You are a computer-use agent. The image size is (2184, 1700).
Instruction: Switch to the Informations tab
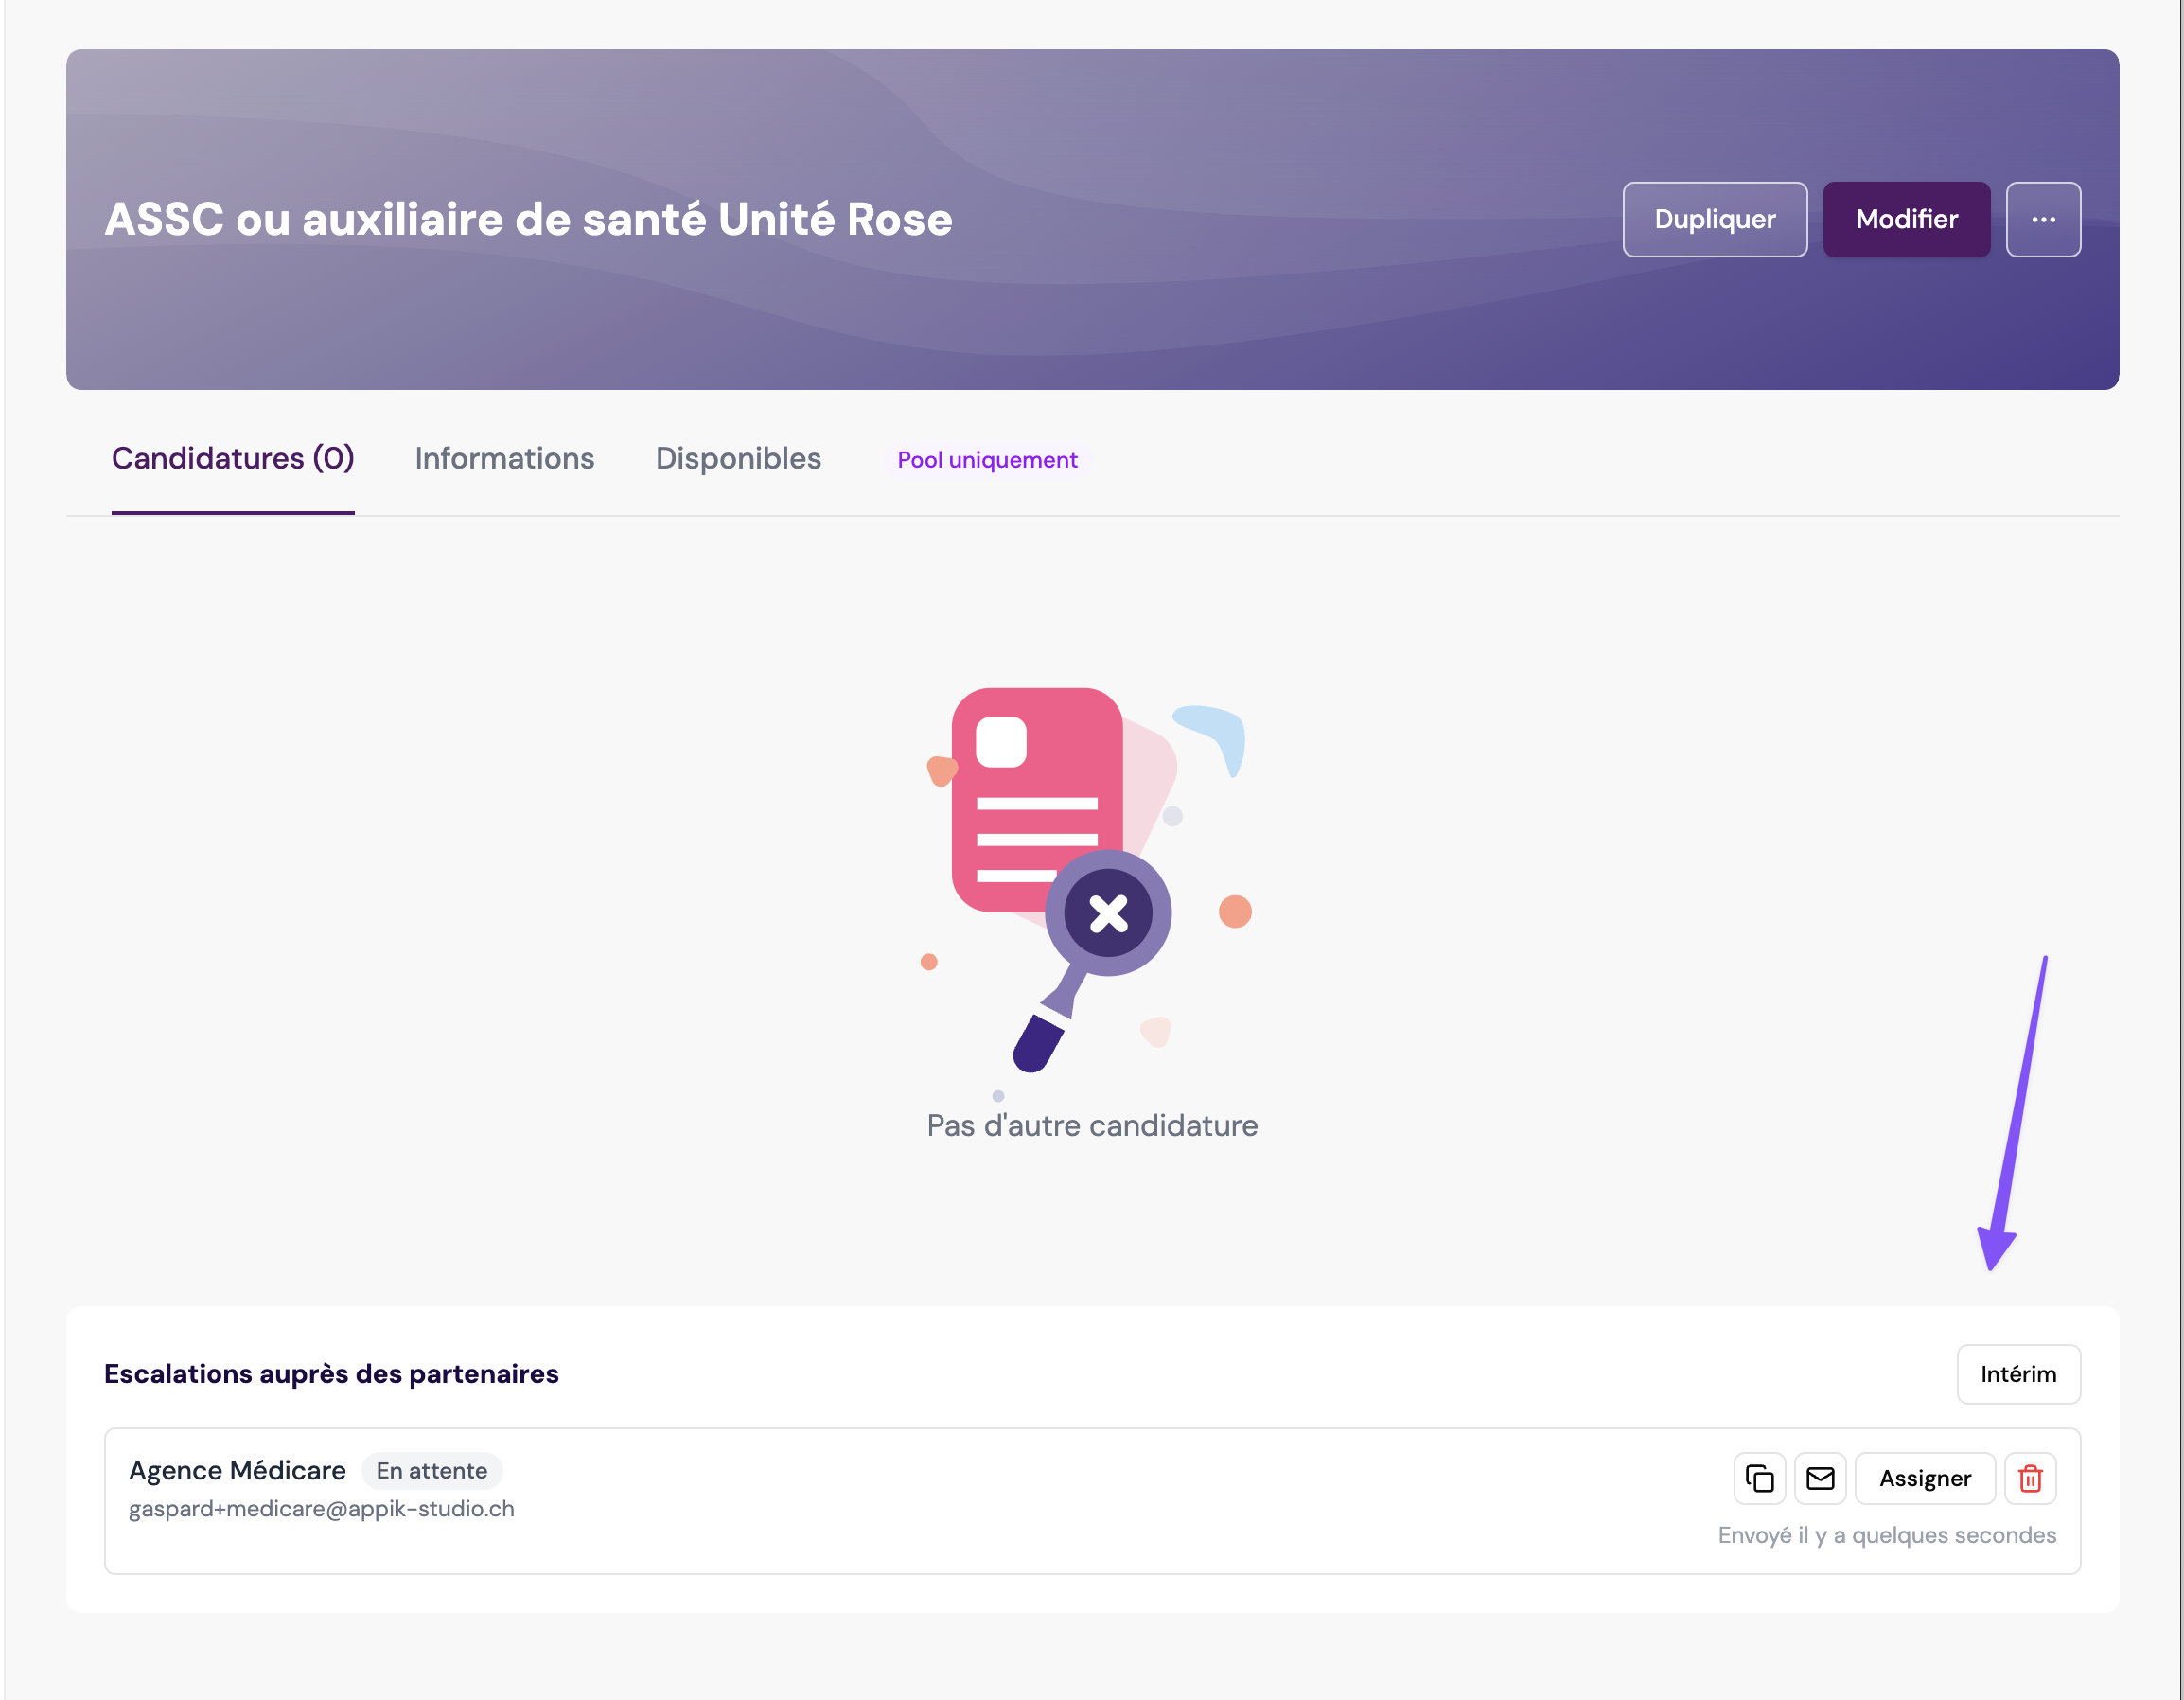(504, 458)
